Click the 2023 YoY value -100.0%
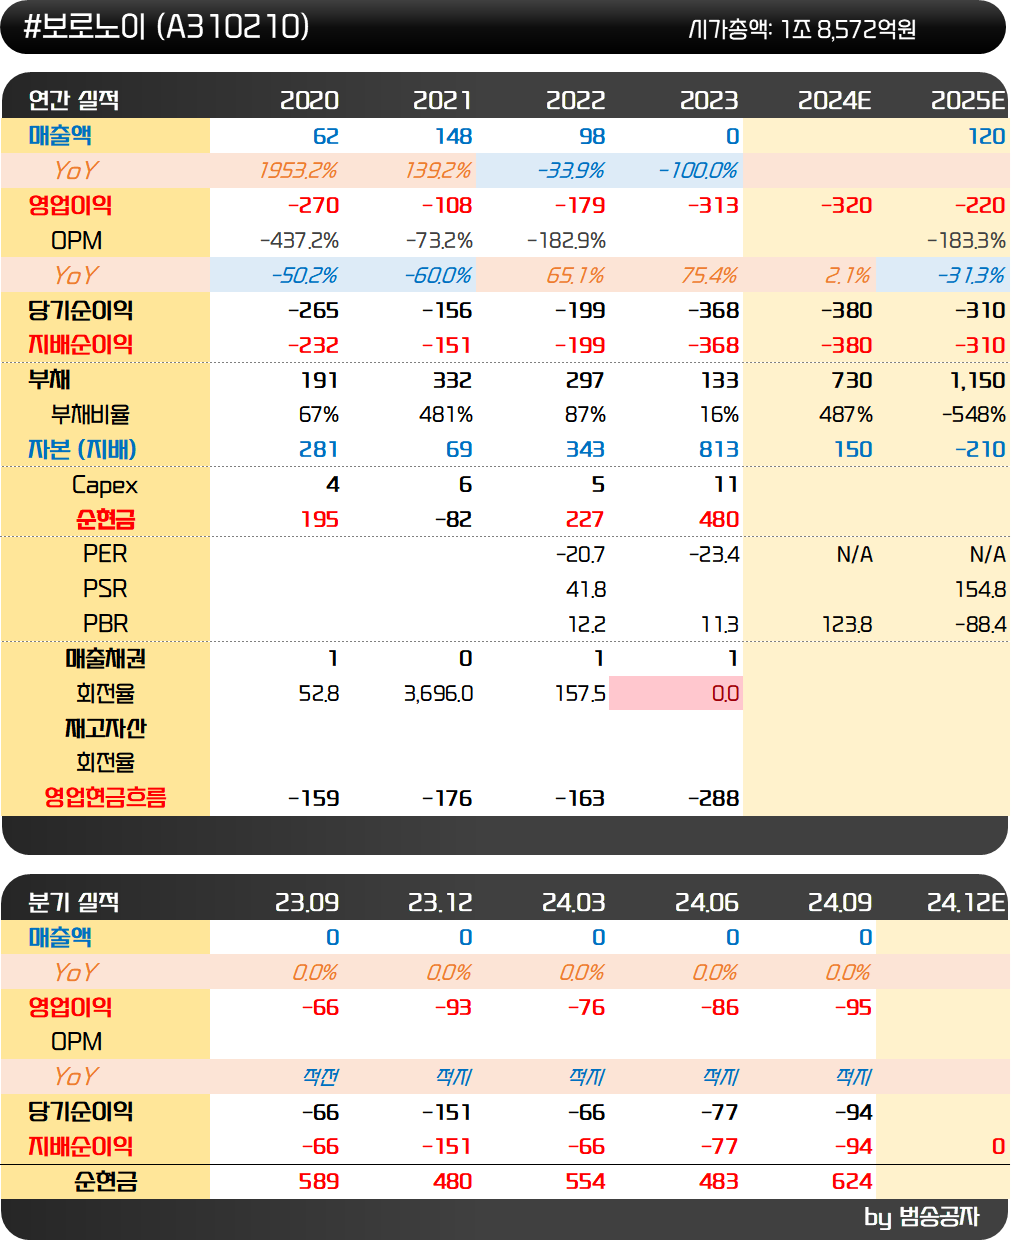This screenshot has height=1240, width=1011. pos(698,171)
